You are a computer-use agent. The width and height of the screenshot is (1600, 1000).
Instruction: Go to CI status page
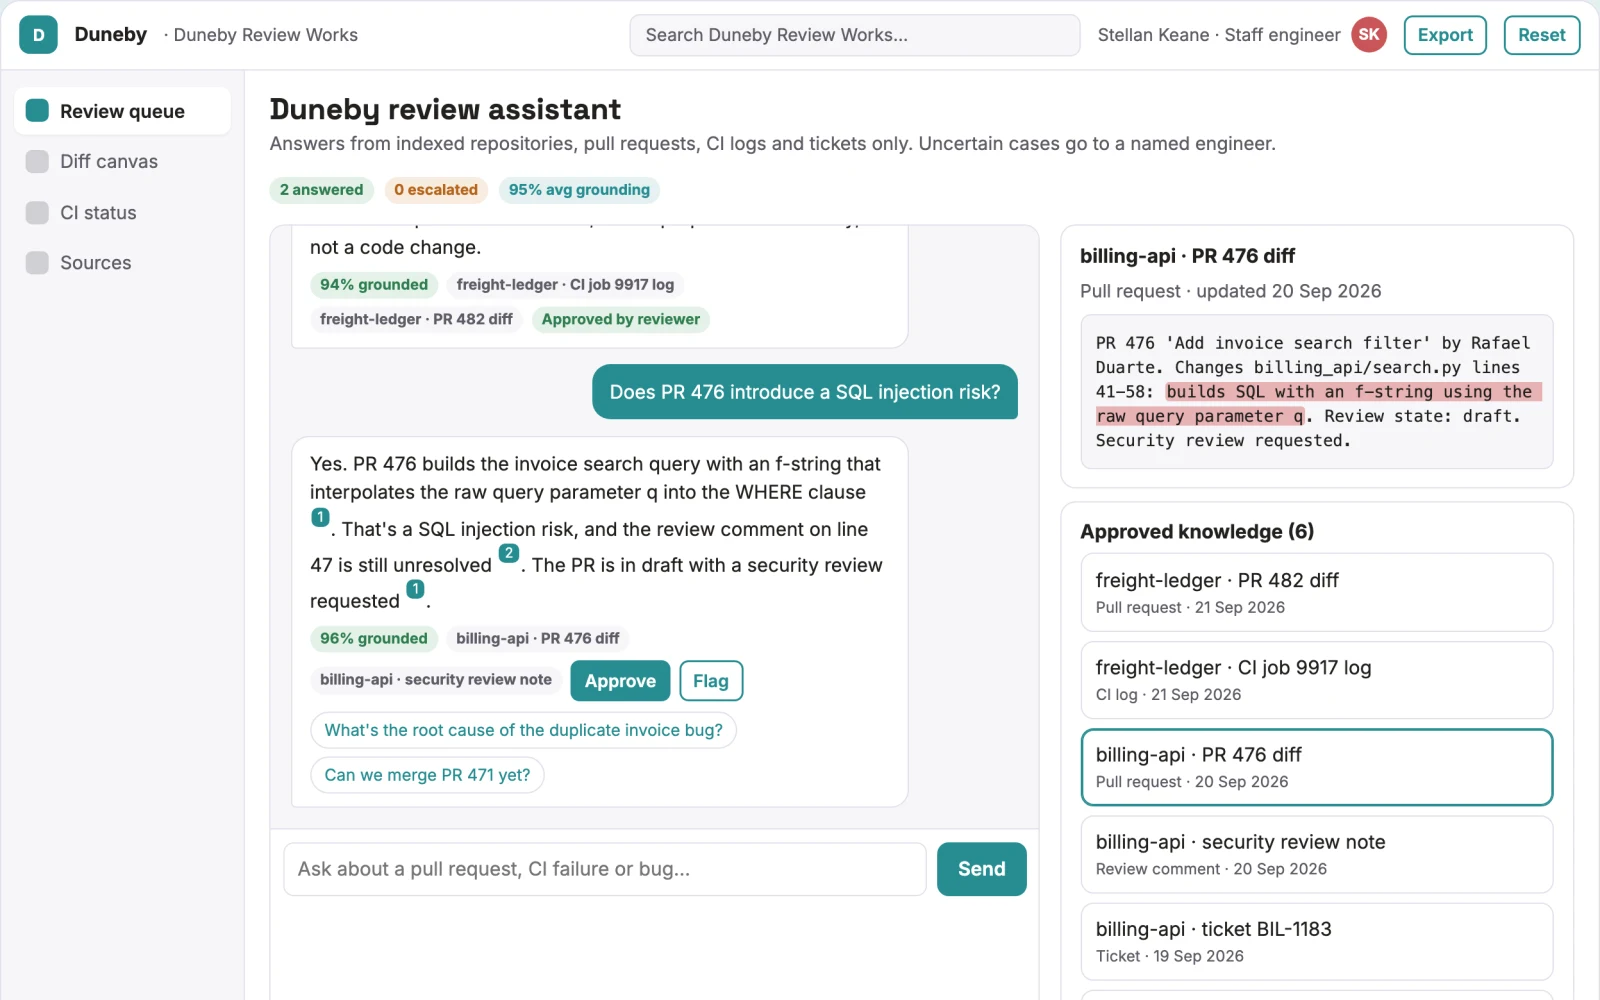(x=122, y=213)
